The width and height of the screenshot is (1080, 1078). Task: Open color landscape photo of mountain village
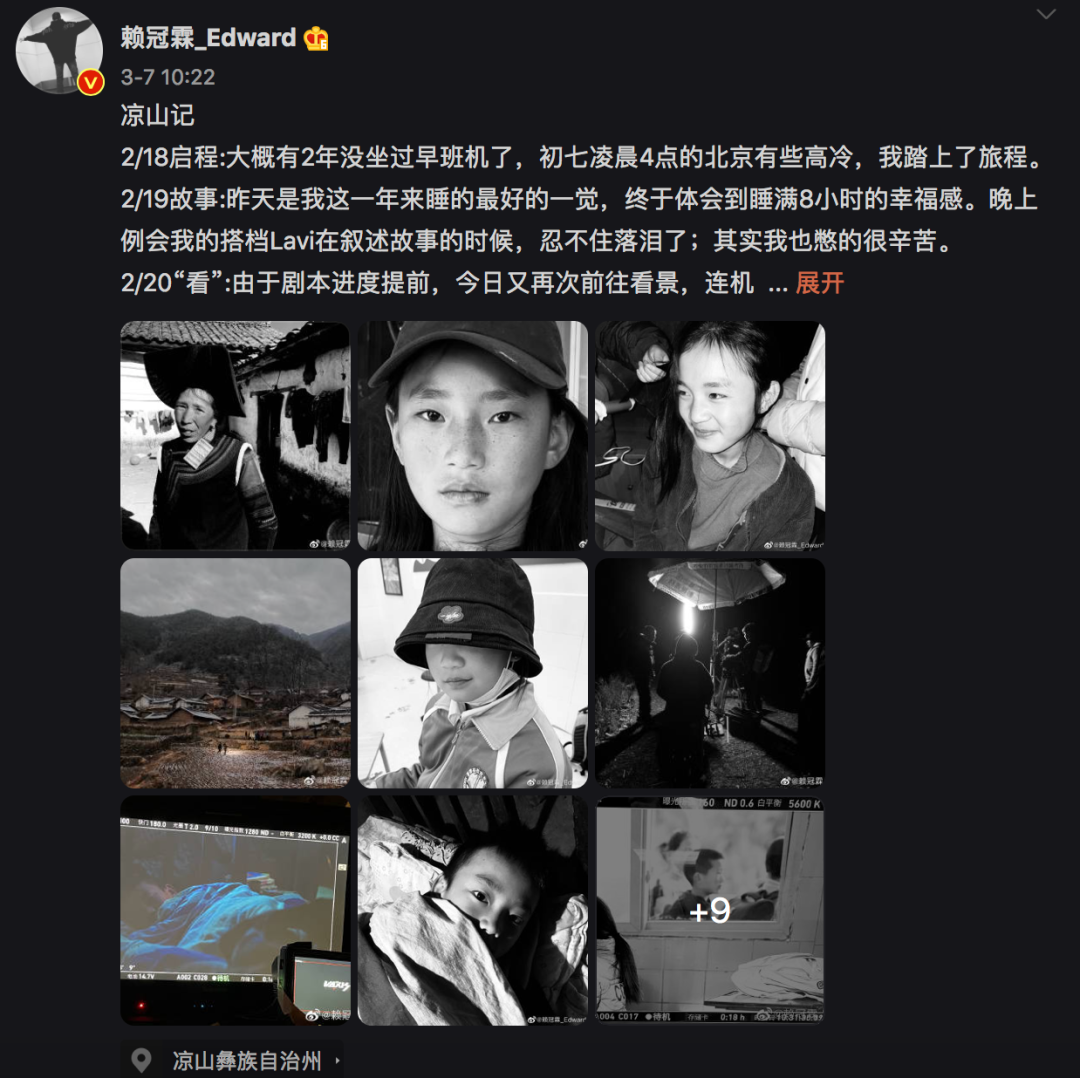(x=236, y=673)
